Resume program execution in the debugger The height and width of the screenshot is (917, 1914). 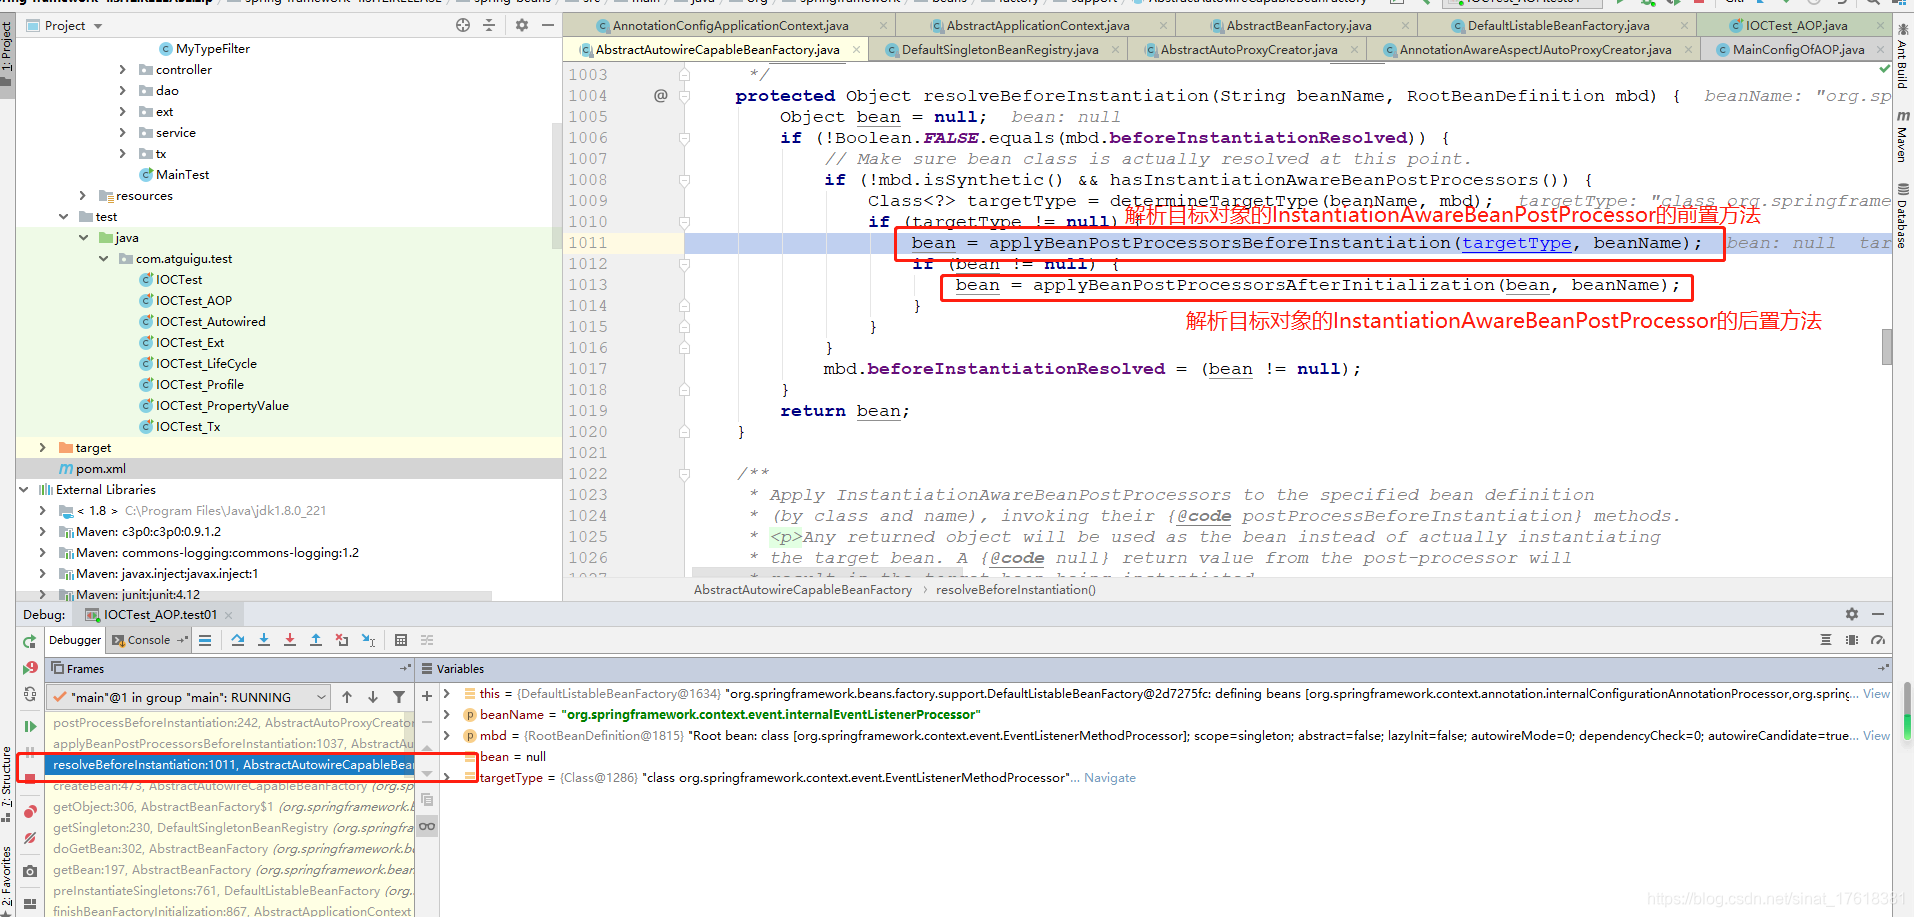point(30,726)
